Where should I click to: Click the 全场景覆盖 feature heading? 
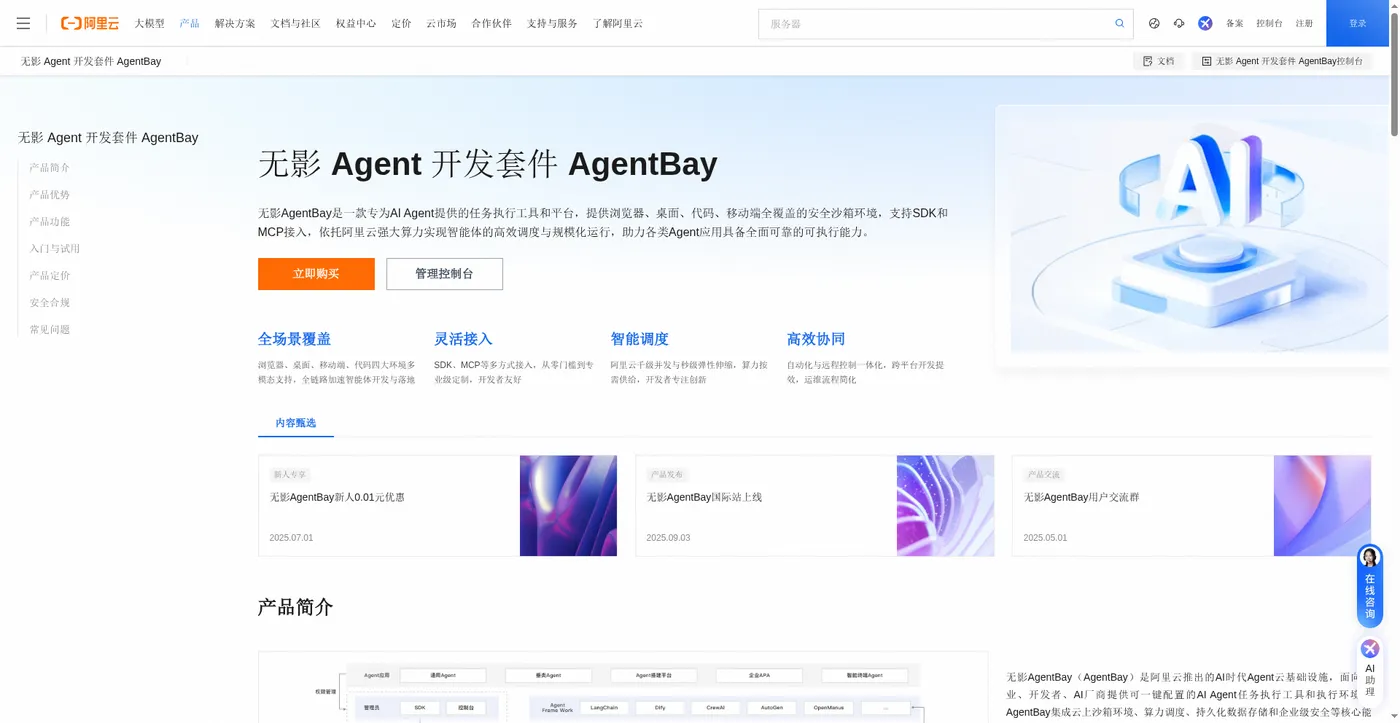(x=294, y=339)
